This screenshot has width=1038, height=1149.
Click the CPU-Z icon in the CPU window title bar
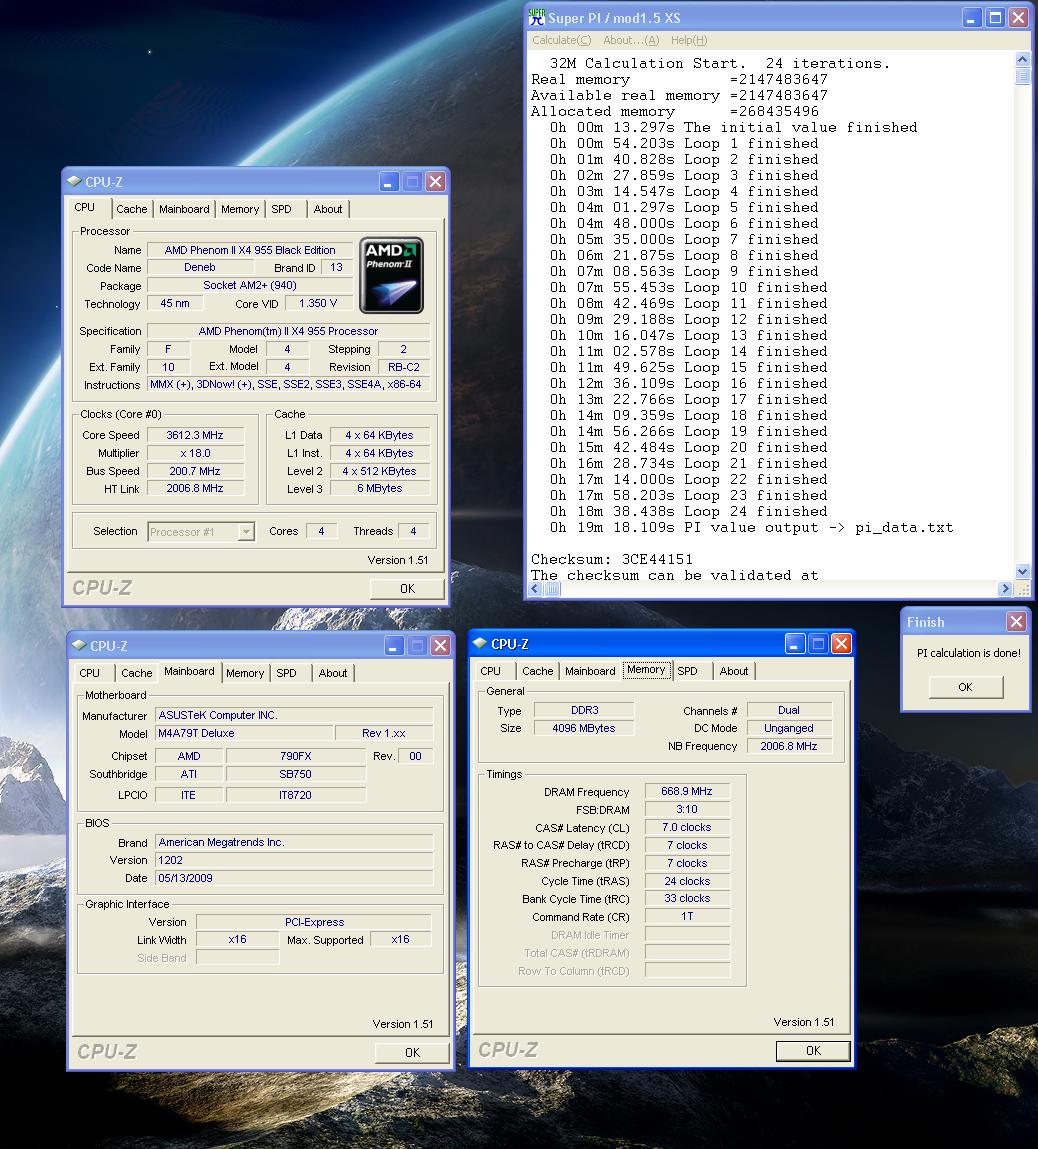point(74,181)
